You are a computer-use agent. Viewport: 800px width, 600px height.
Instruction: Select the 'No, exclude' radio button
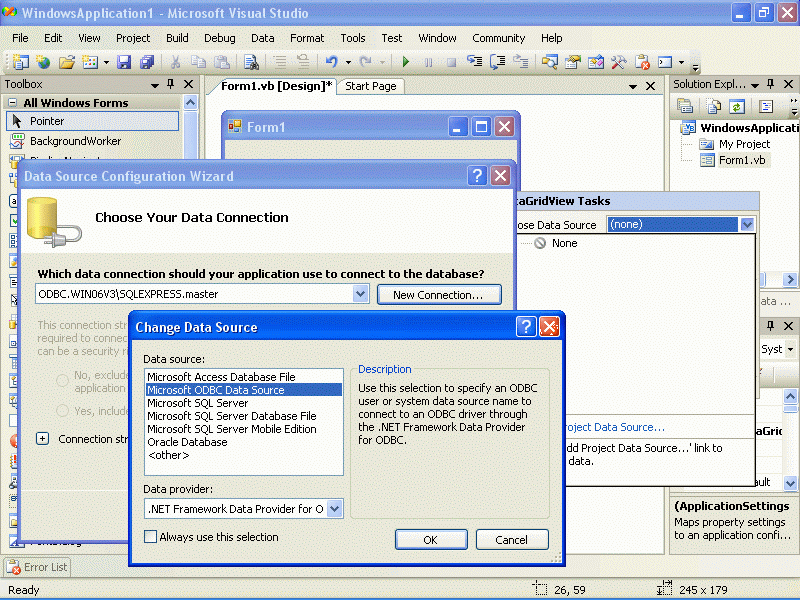62,381
